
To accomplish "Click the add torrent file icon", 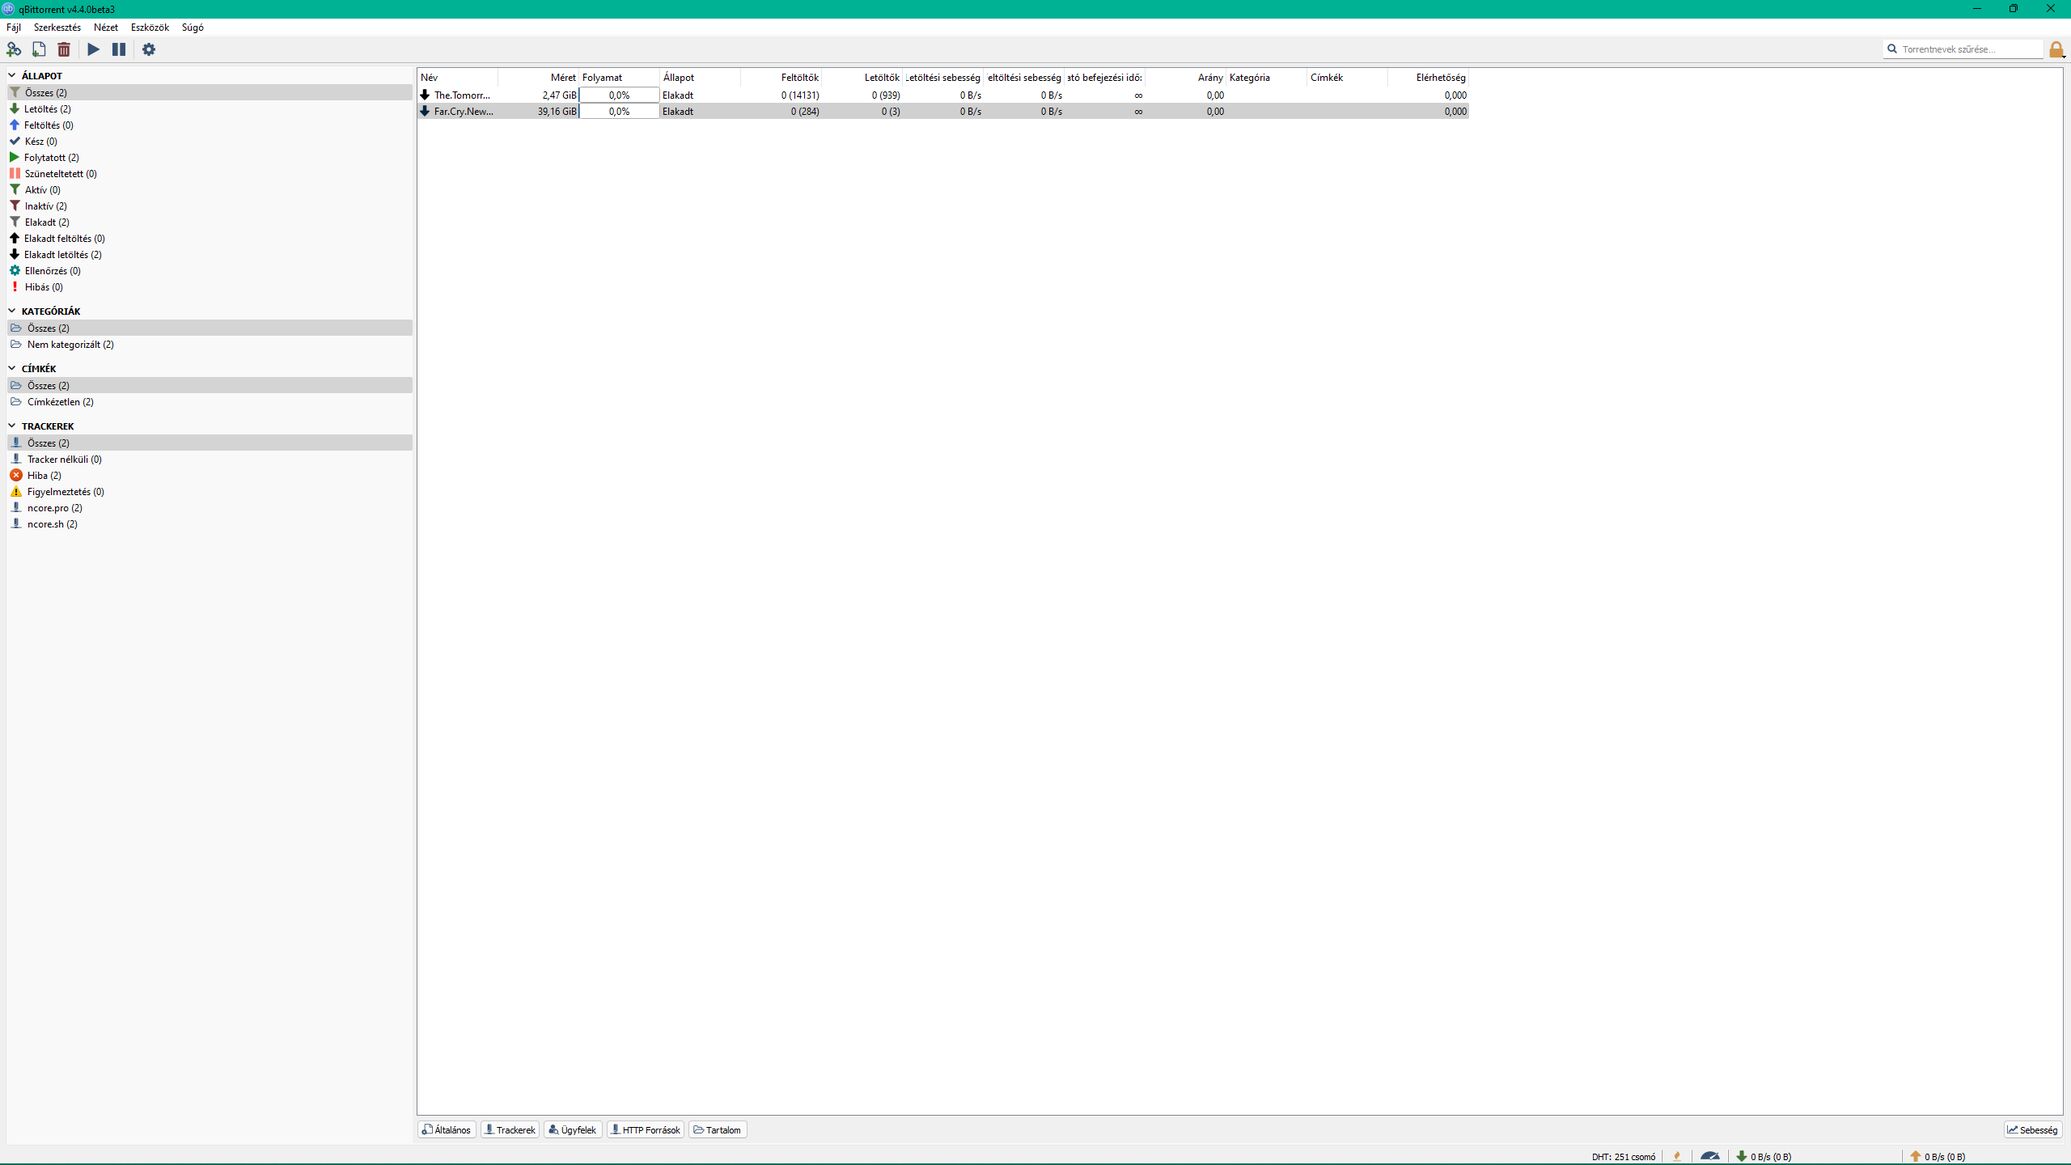I will (39, 49).
